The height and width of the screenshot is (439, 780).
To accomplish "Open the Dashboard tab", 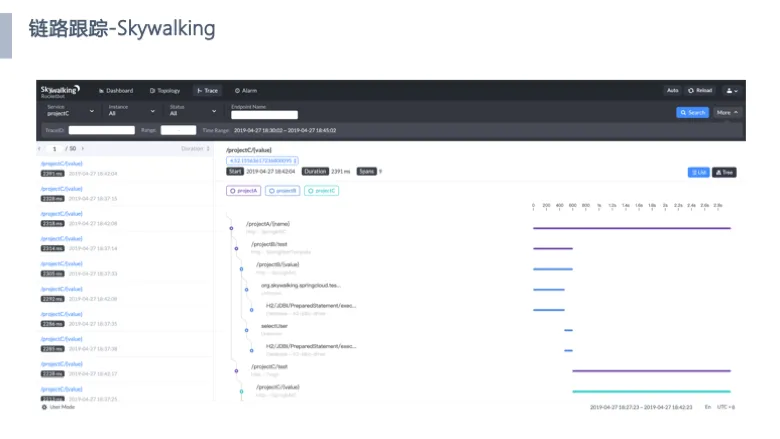I will point(116,90).
